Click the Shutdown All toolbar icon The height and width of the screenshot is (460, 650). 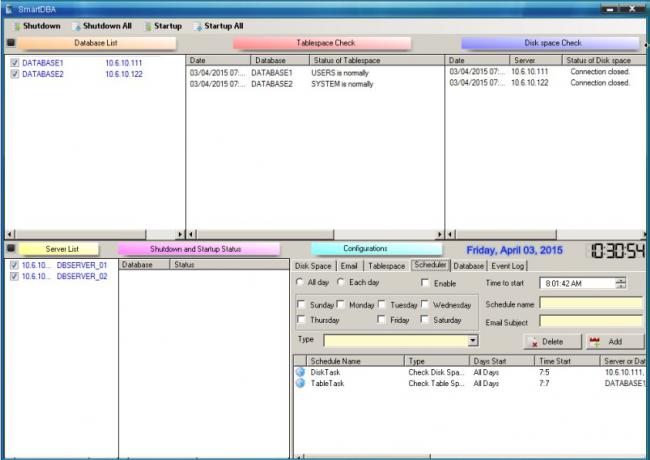click(x=75, y=26)
